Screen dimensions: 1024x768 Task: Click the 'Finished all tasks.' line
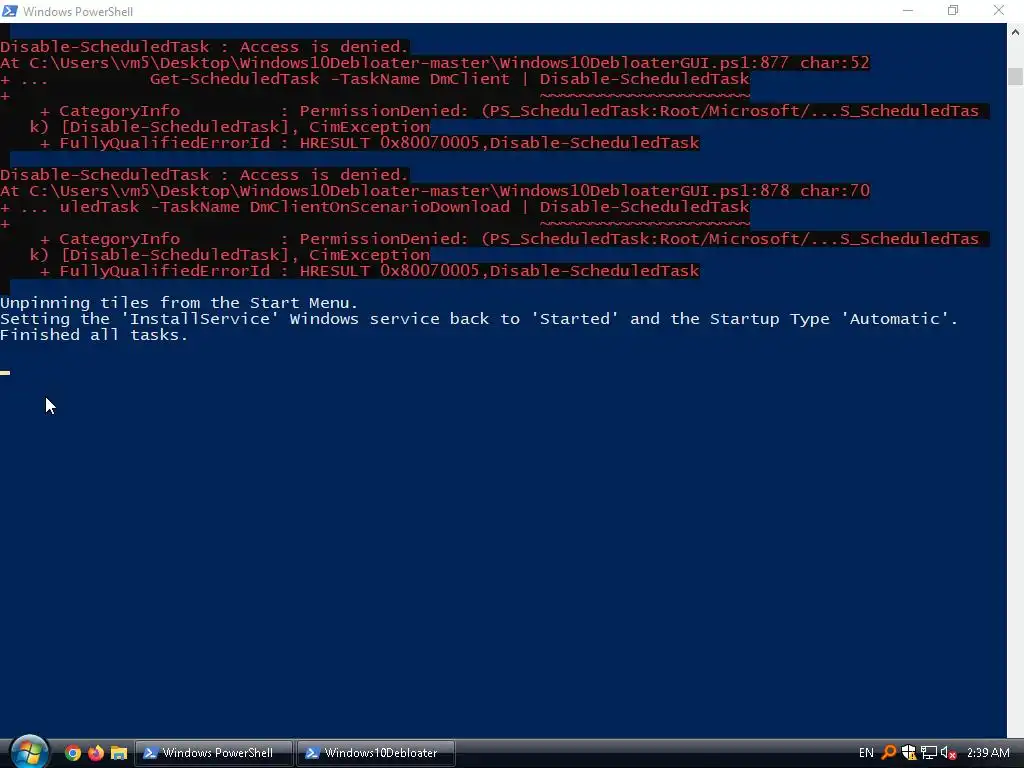(94, 335)
